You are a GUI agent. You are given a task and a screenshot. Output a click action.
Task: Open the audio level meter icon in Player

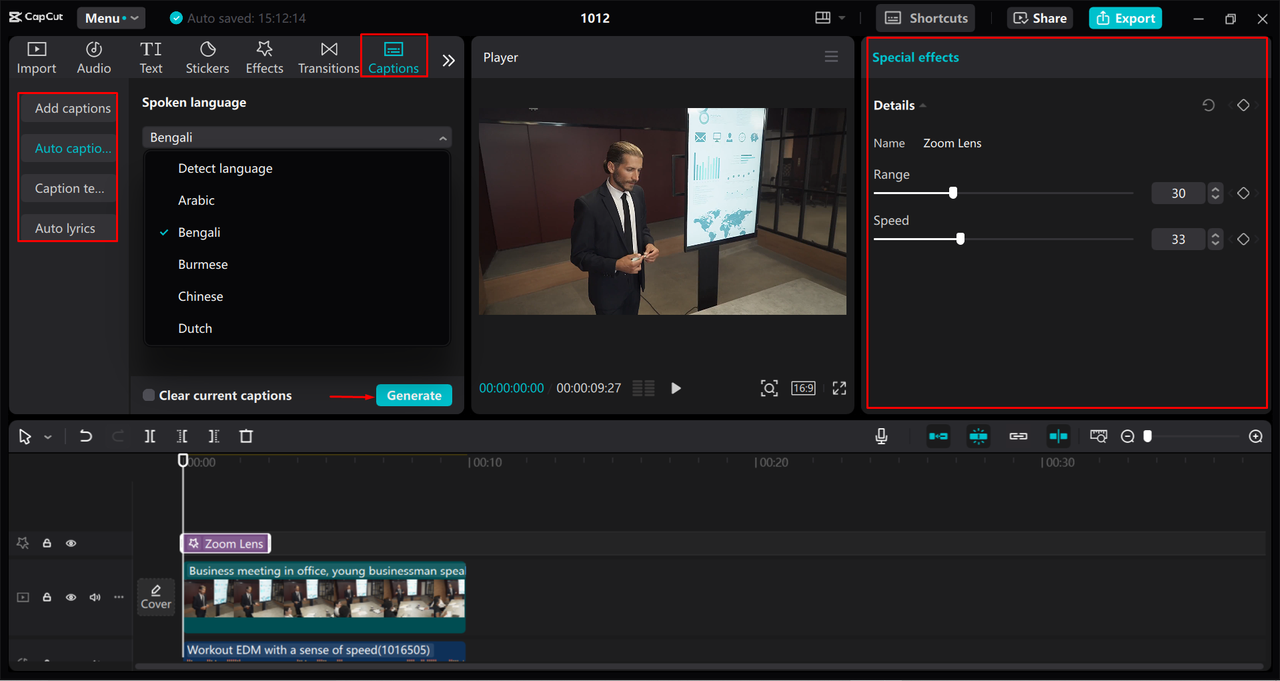(643, 388)
